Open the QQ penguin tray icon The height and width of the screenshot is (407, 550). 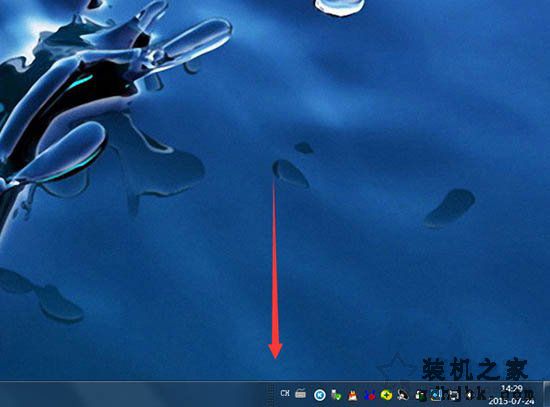click(403, 395)
